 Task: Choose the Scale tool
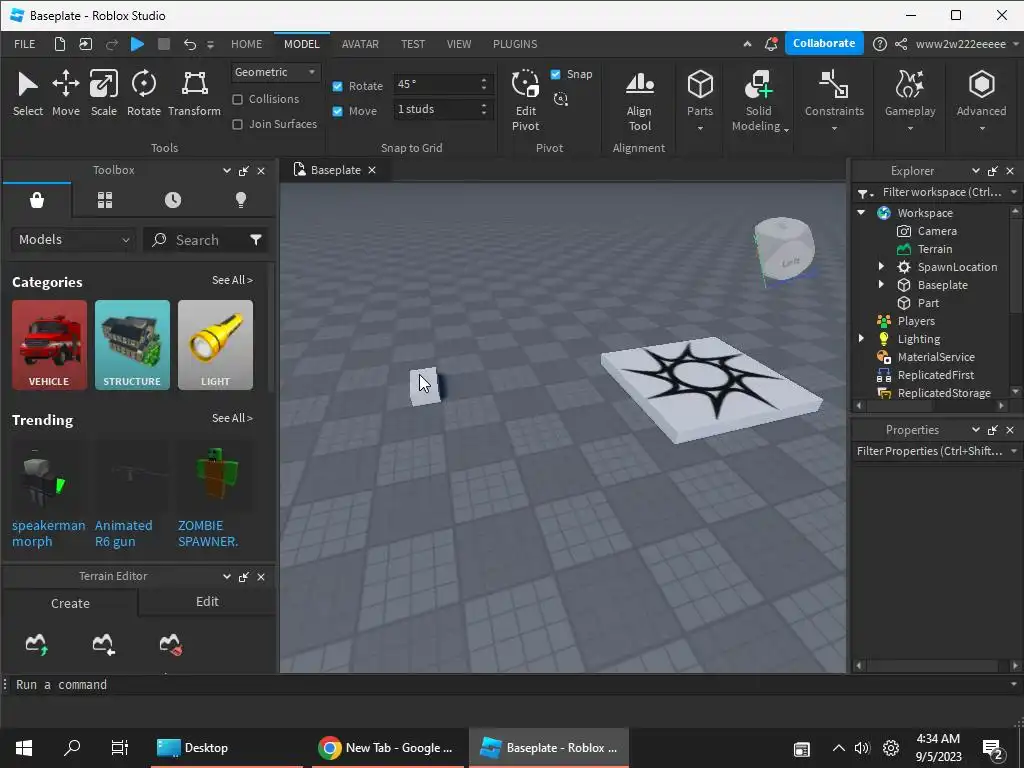[x=104, y=93]
